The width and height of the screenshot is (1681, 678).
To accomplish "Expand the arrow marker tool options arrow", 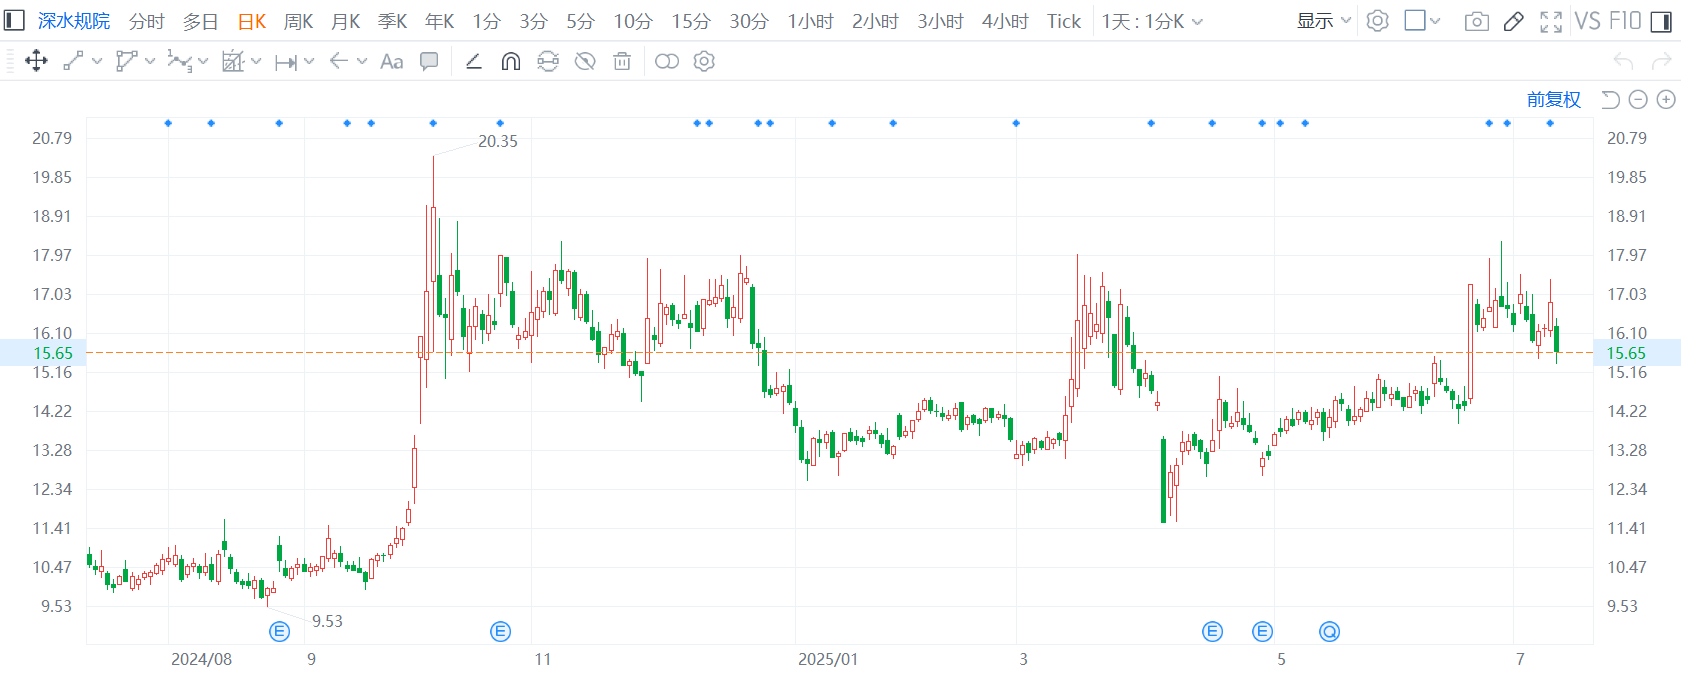I will click(362, 61).
